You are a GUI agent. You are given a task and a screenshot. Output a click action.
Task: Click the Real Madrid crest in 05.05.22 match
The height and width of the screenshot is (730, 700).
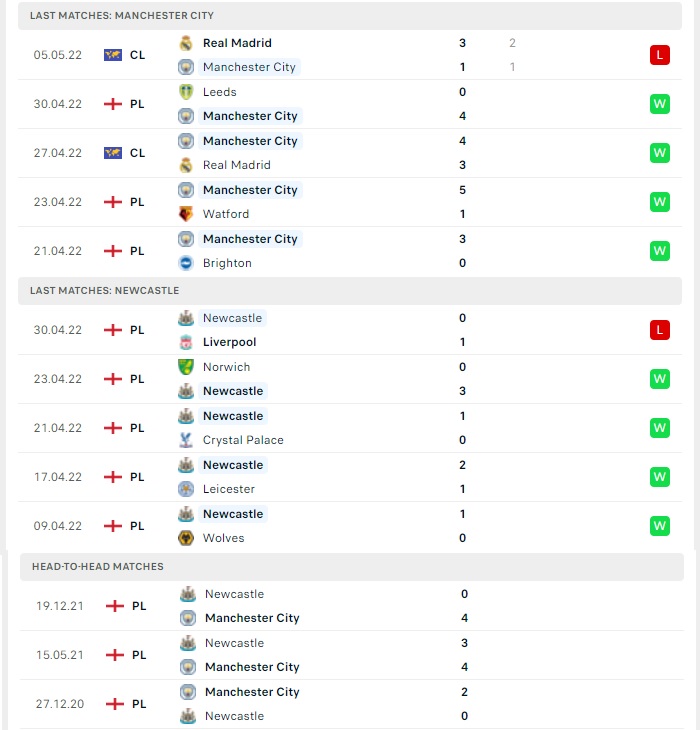point(186,43)
